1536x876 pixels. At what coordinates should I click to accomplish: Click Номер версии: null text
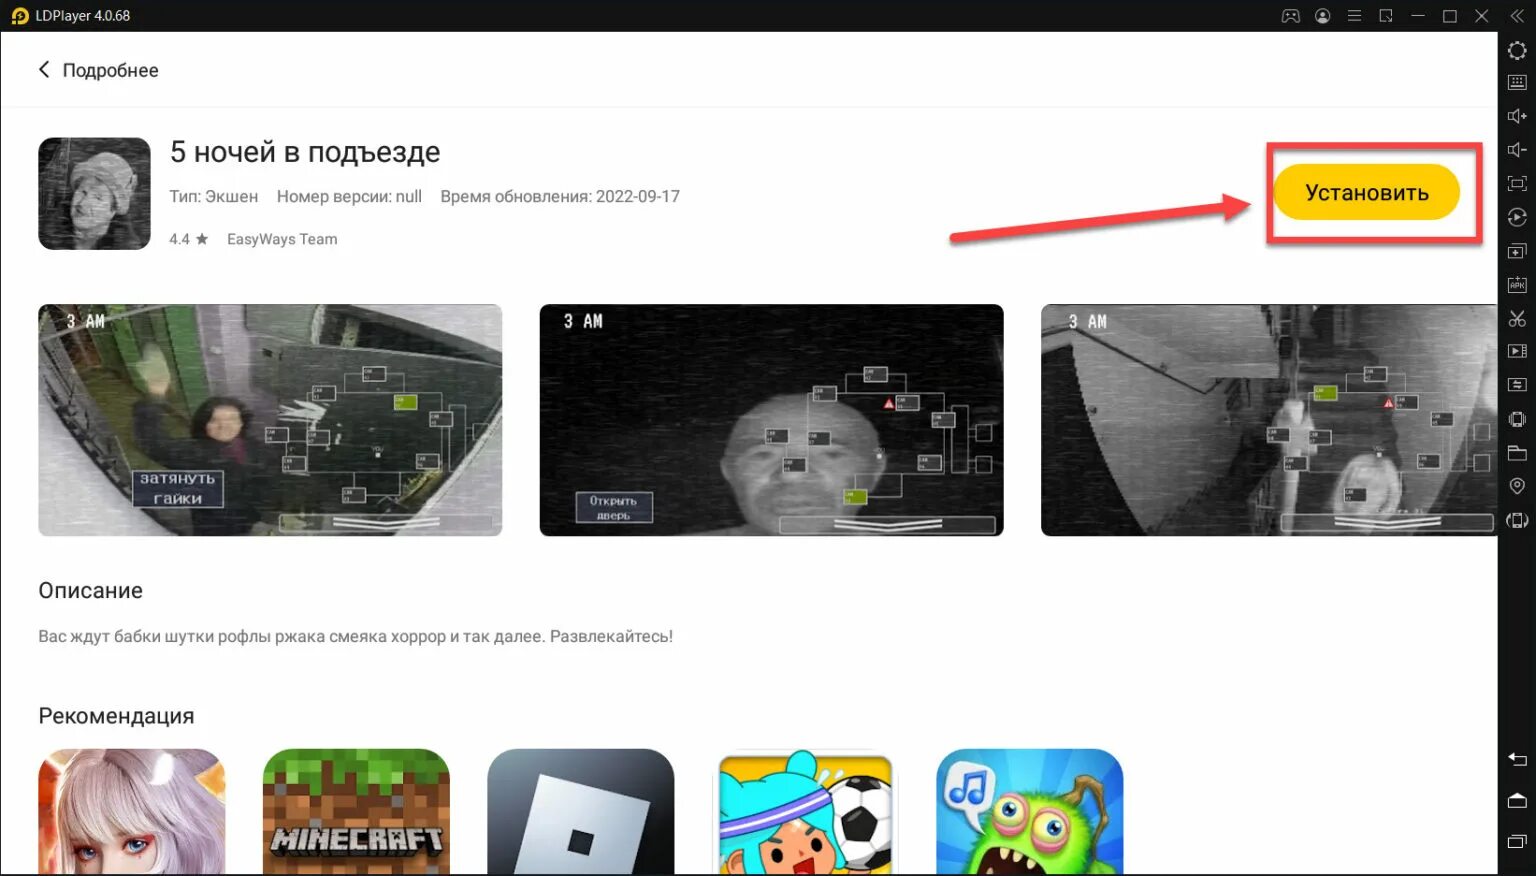(x=349, y=196)
